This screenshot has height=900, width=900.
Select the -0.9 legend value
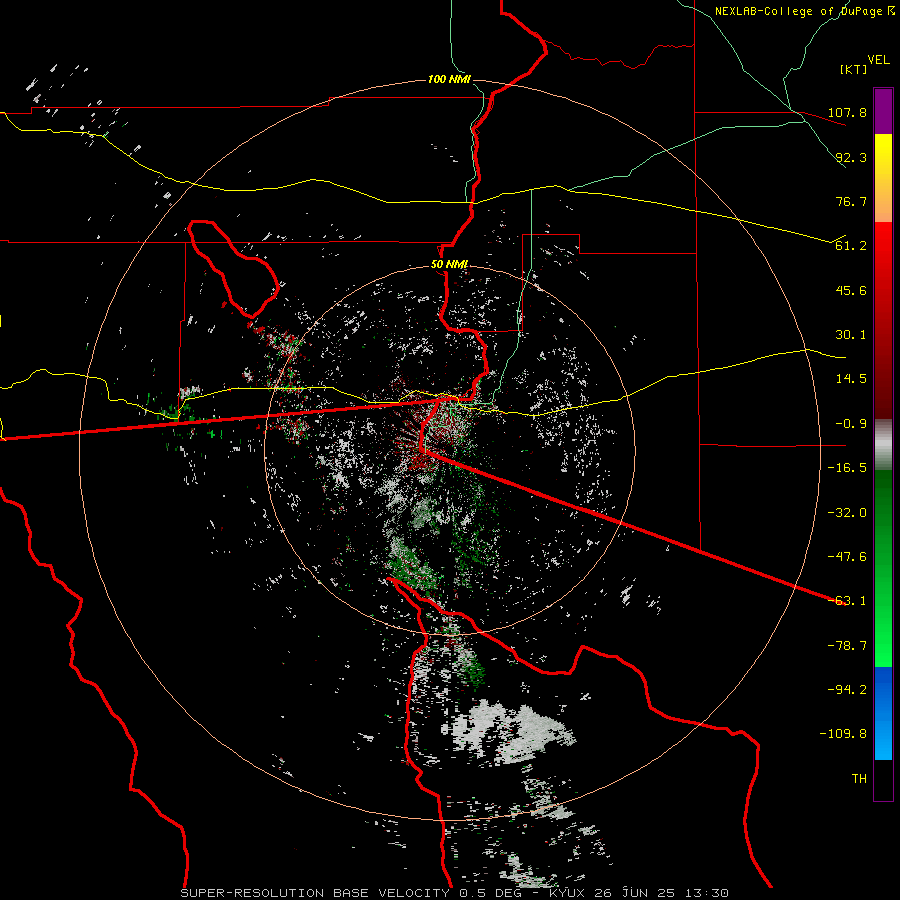point(851,424)
